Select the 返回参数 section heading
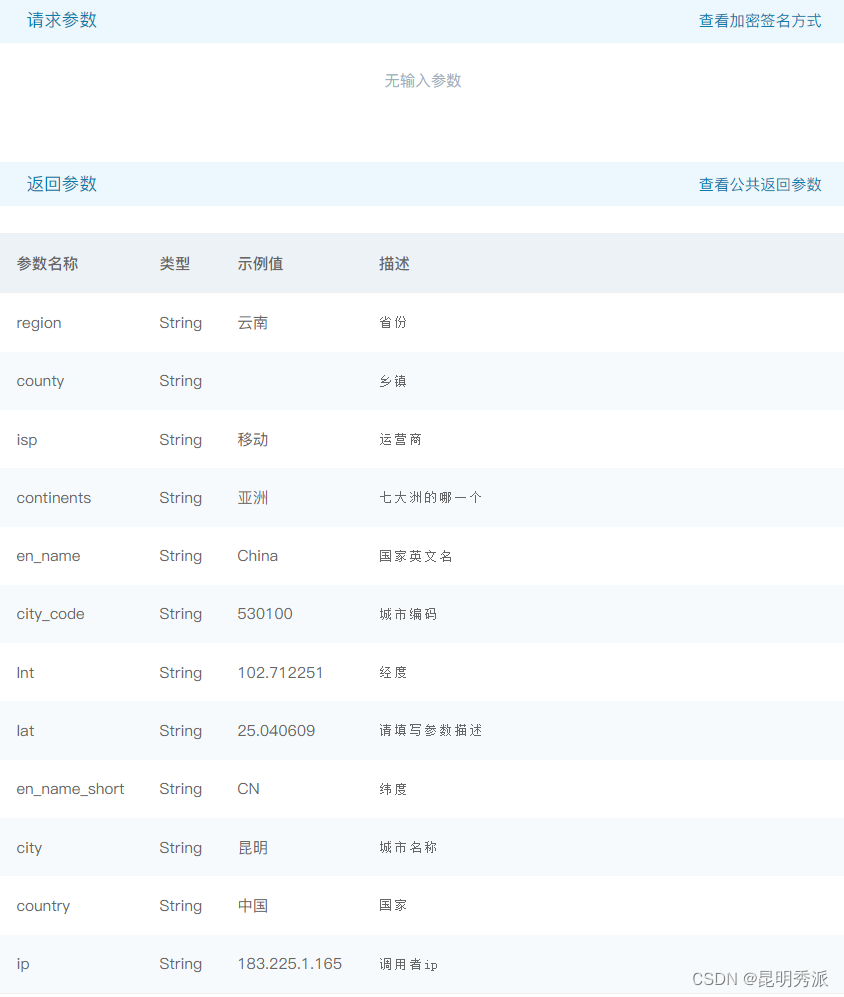844x997 pixels. (x=62, y=184)
